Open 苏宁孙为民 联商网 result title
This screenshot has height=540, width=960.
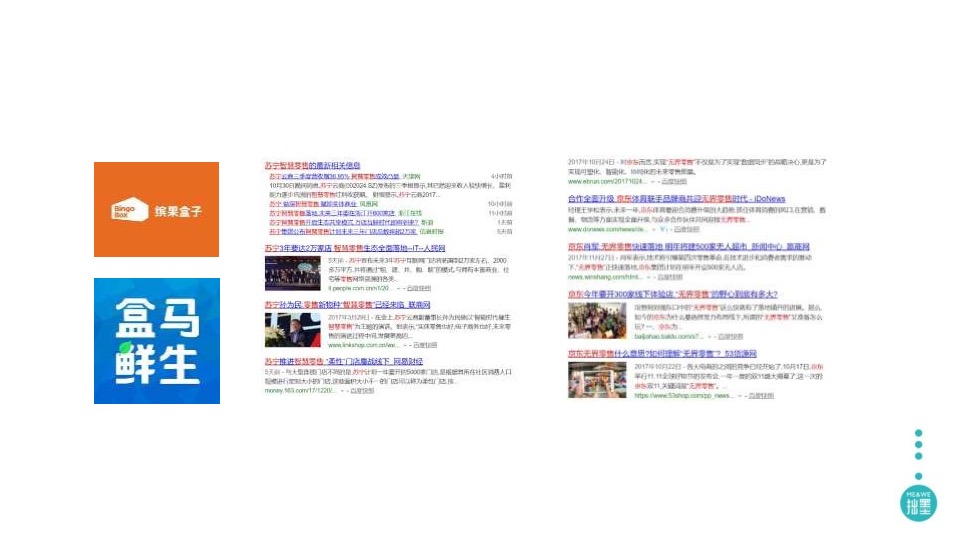pyautogui.click(x=347, y=304)
